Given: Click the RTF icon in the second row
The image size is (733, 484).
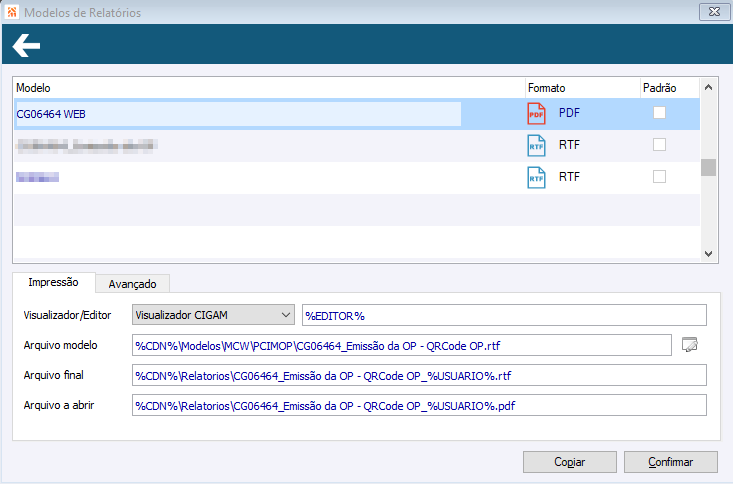Looking at the screenshot, I should tap(536, 145).
